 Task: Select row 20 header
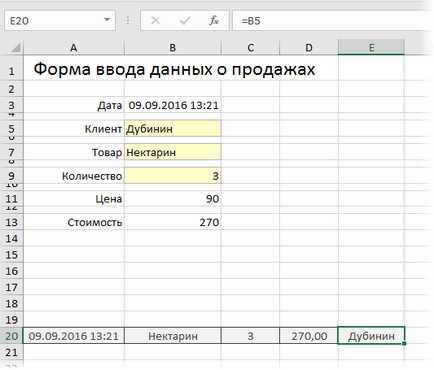[x=12, y=336]
